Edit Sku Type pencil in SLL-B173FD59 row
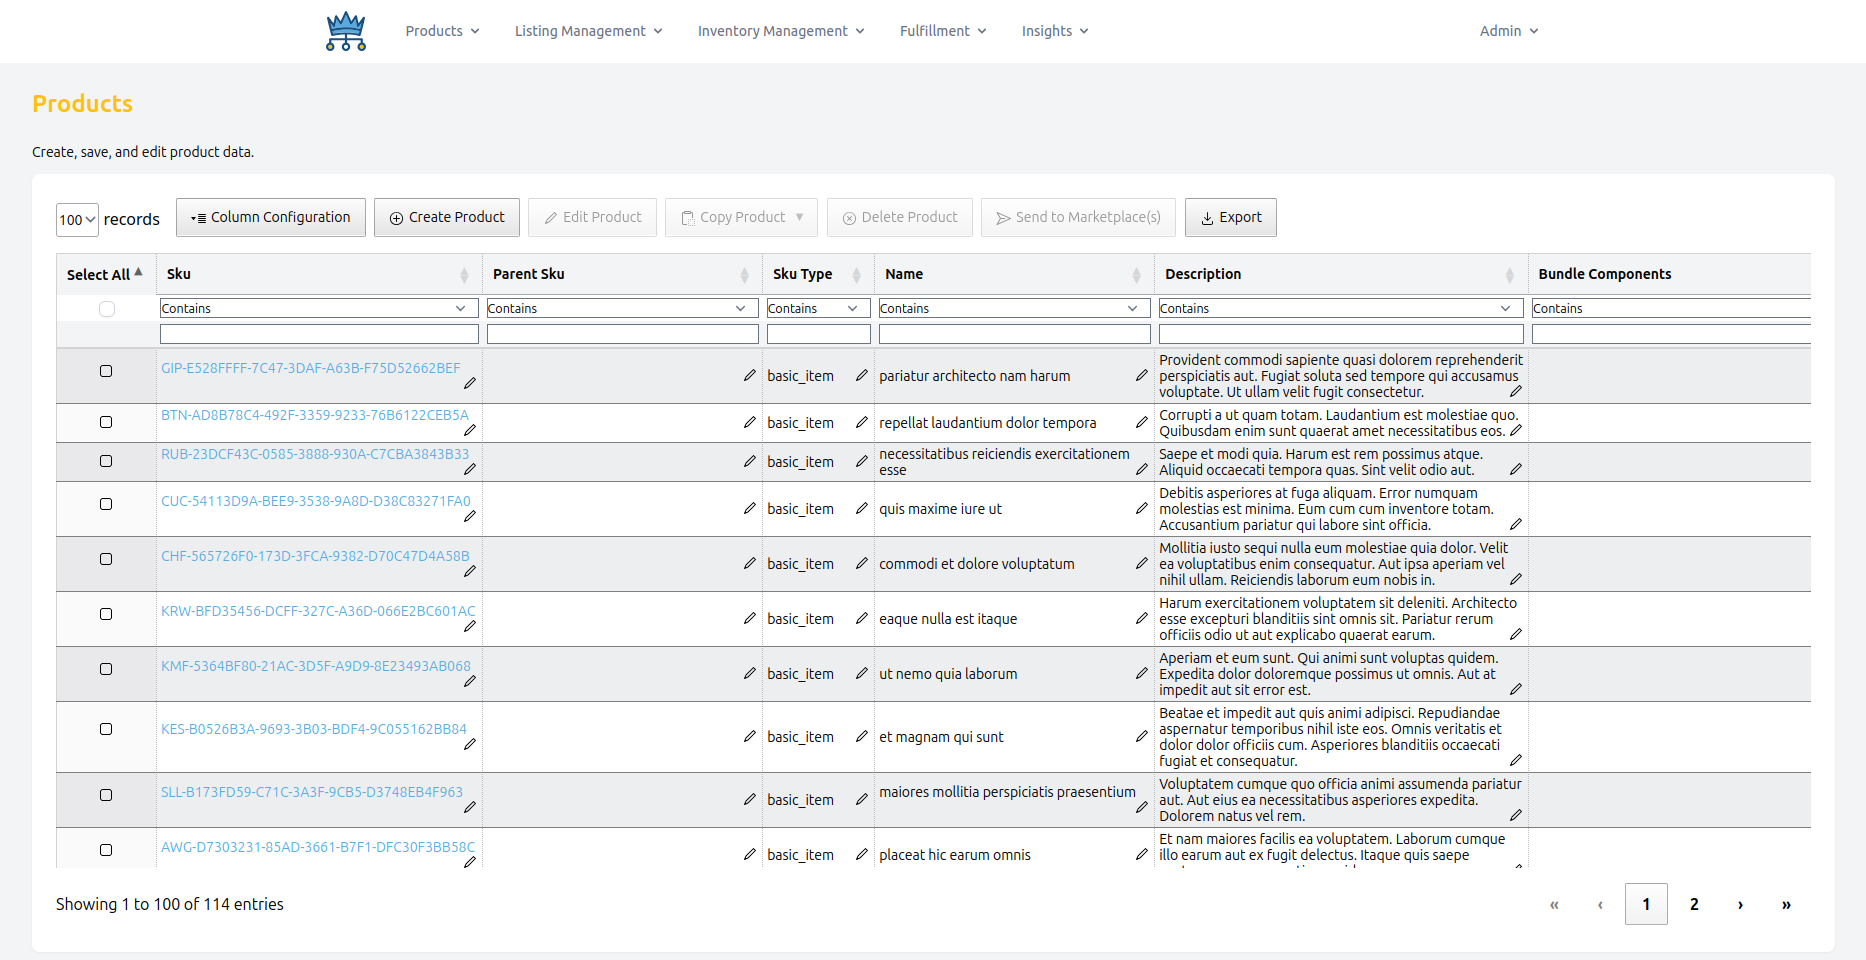Image resolution: width=1866 pixels, height=960 pixels. 862,799
